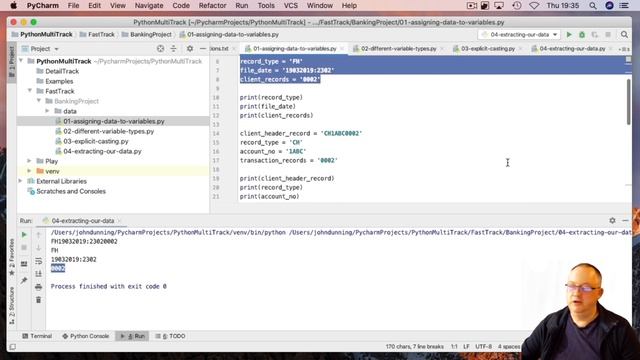Screen dimensions: 640x360
Task: Switch to 04-extracting-our-data.py editor tab
Action: 572,49
